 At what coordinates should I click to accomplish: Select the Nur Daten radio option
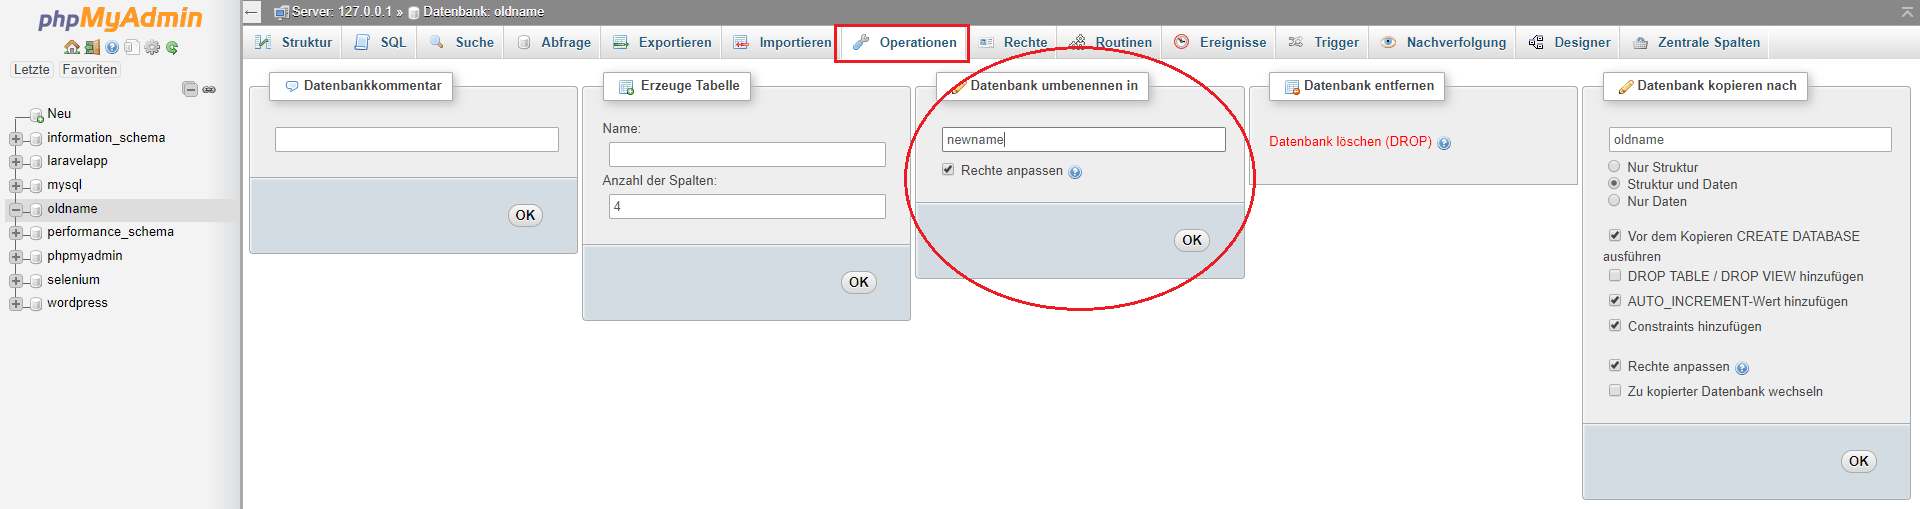coord(1614,201)
